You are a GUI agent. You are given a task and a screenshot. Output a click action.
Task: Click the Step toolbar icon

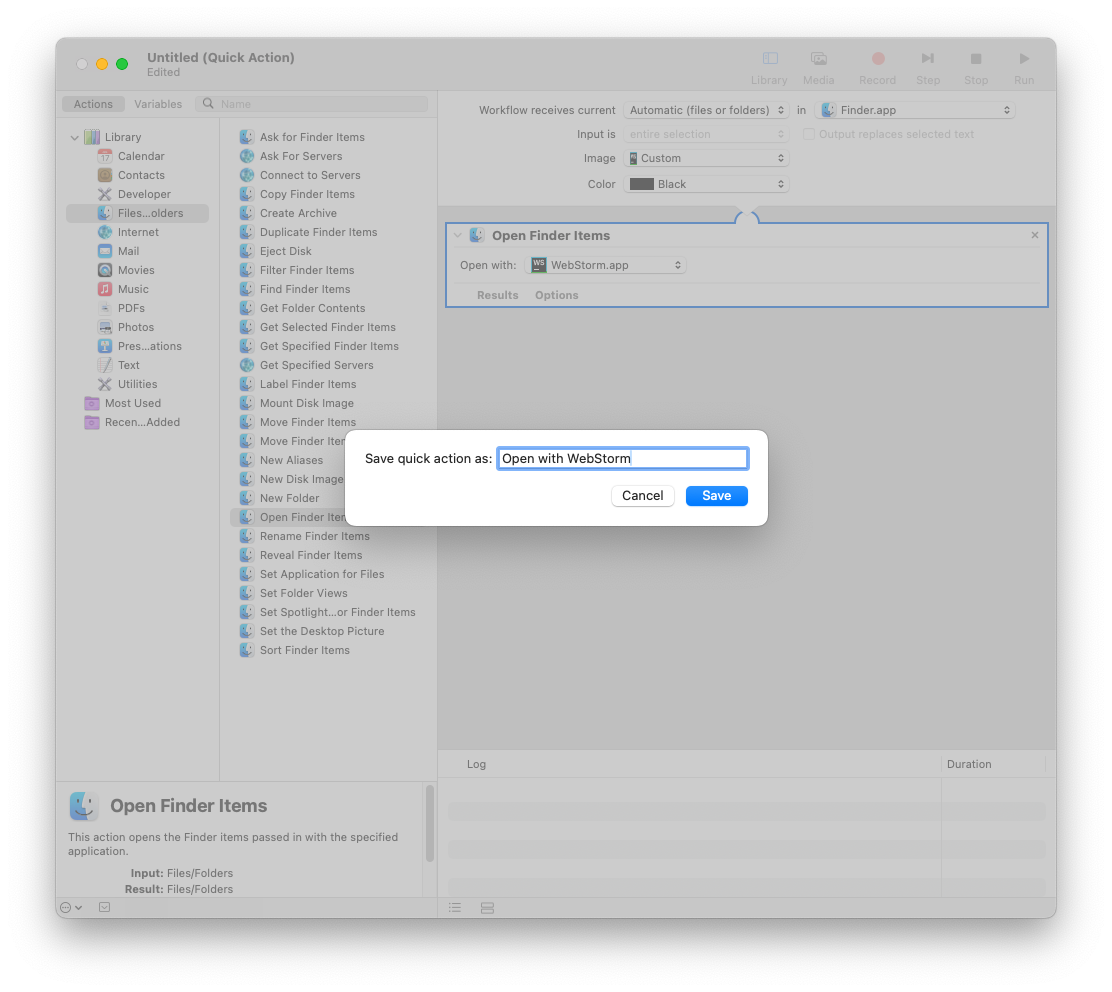[928, 58]
